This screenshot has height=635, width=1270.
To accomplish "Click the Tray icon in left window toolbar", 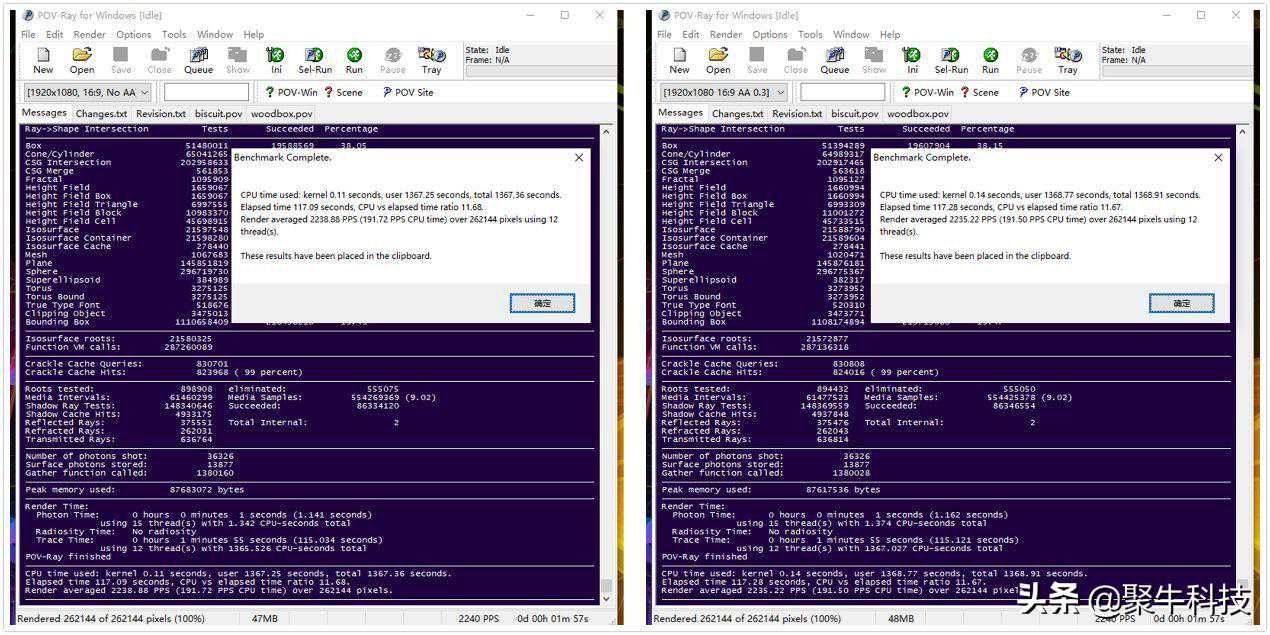I will 431,60.
